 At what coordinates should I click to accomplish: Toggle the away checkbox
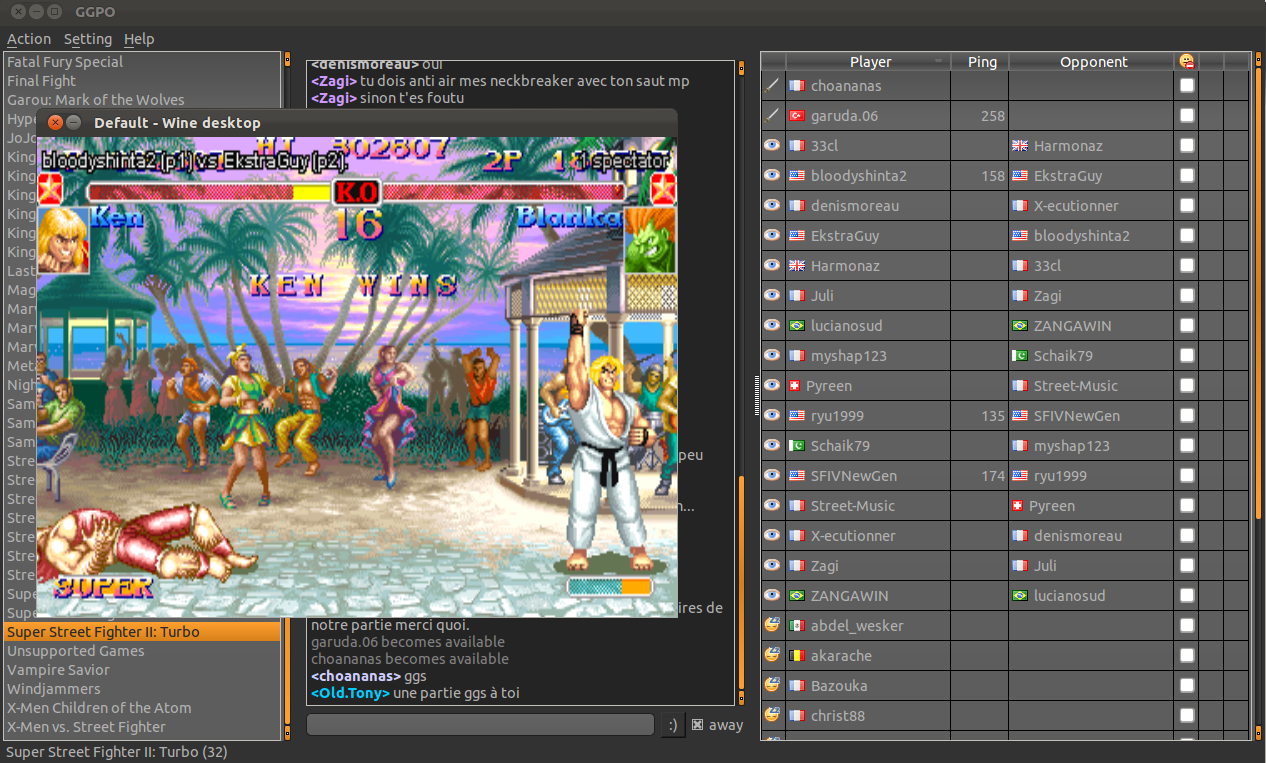697,725
